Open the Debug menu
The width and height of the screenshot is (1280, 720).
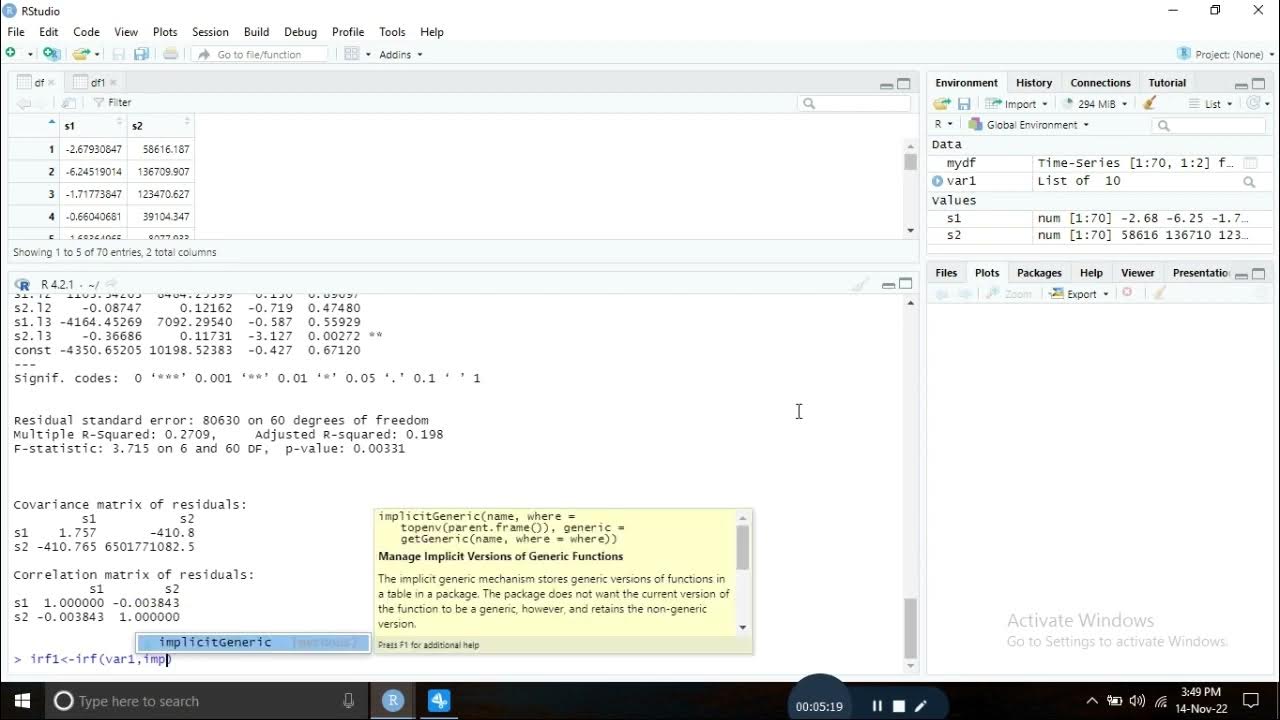coord(300,32)
